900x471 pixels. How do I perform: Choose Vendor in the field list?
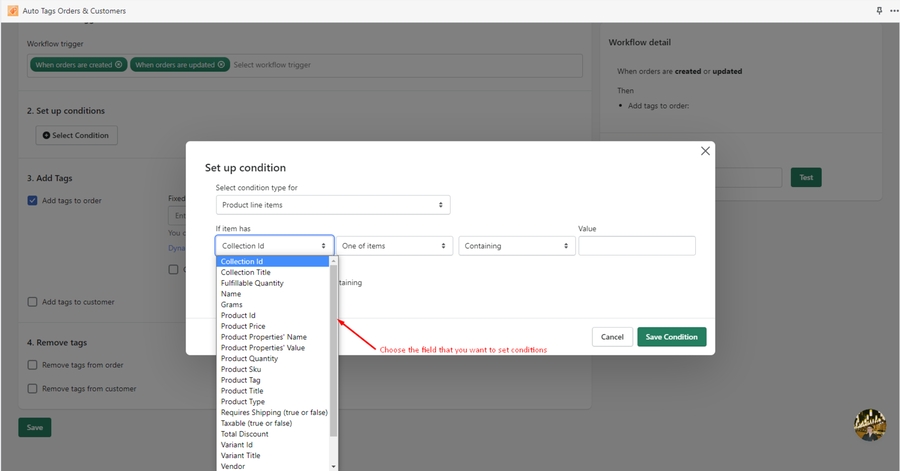[x=233, y=466]
